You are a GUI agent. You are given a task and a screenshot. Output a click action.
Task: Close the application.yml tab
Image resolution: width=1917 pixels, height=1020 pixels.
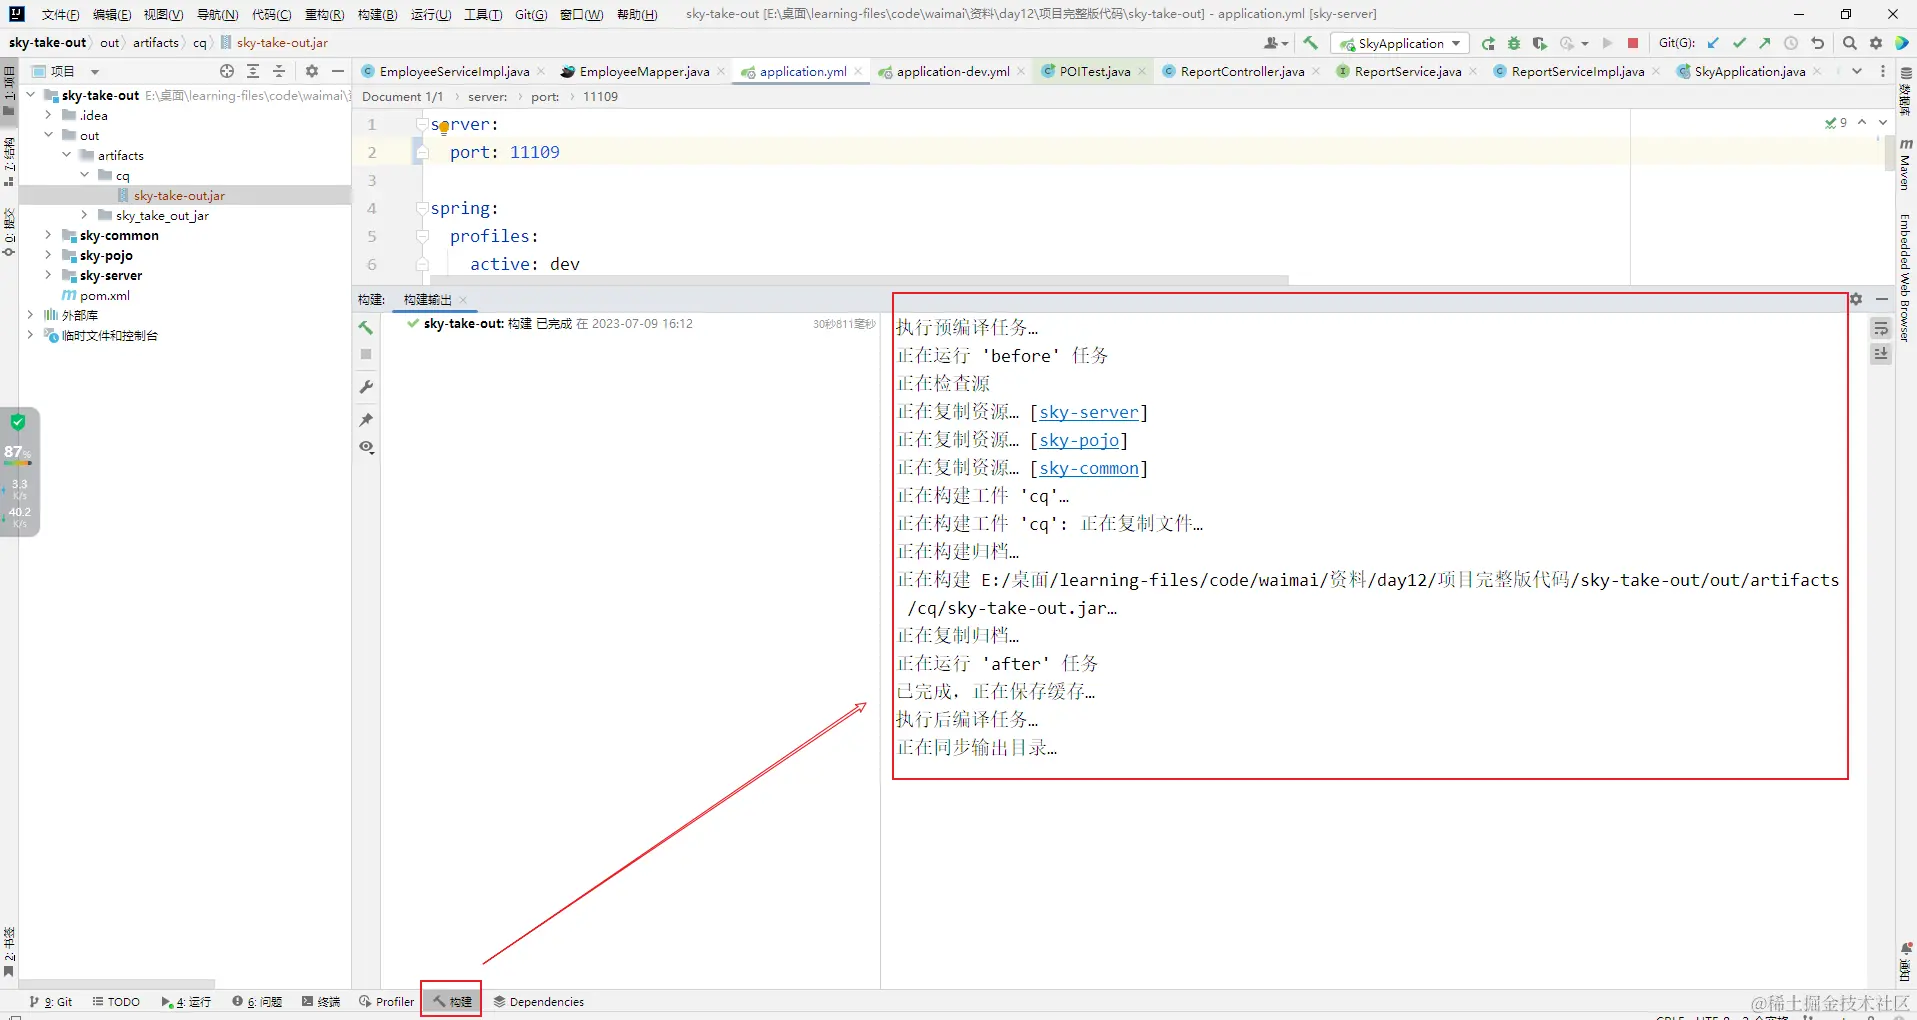point(858,71)
